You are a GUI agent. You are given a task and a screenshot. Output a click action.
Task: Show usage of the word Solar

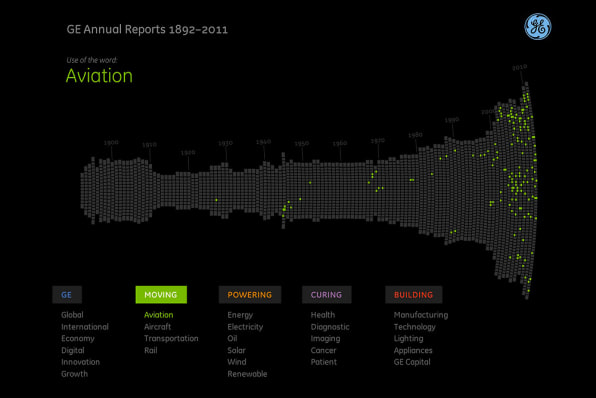[236, 350]
